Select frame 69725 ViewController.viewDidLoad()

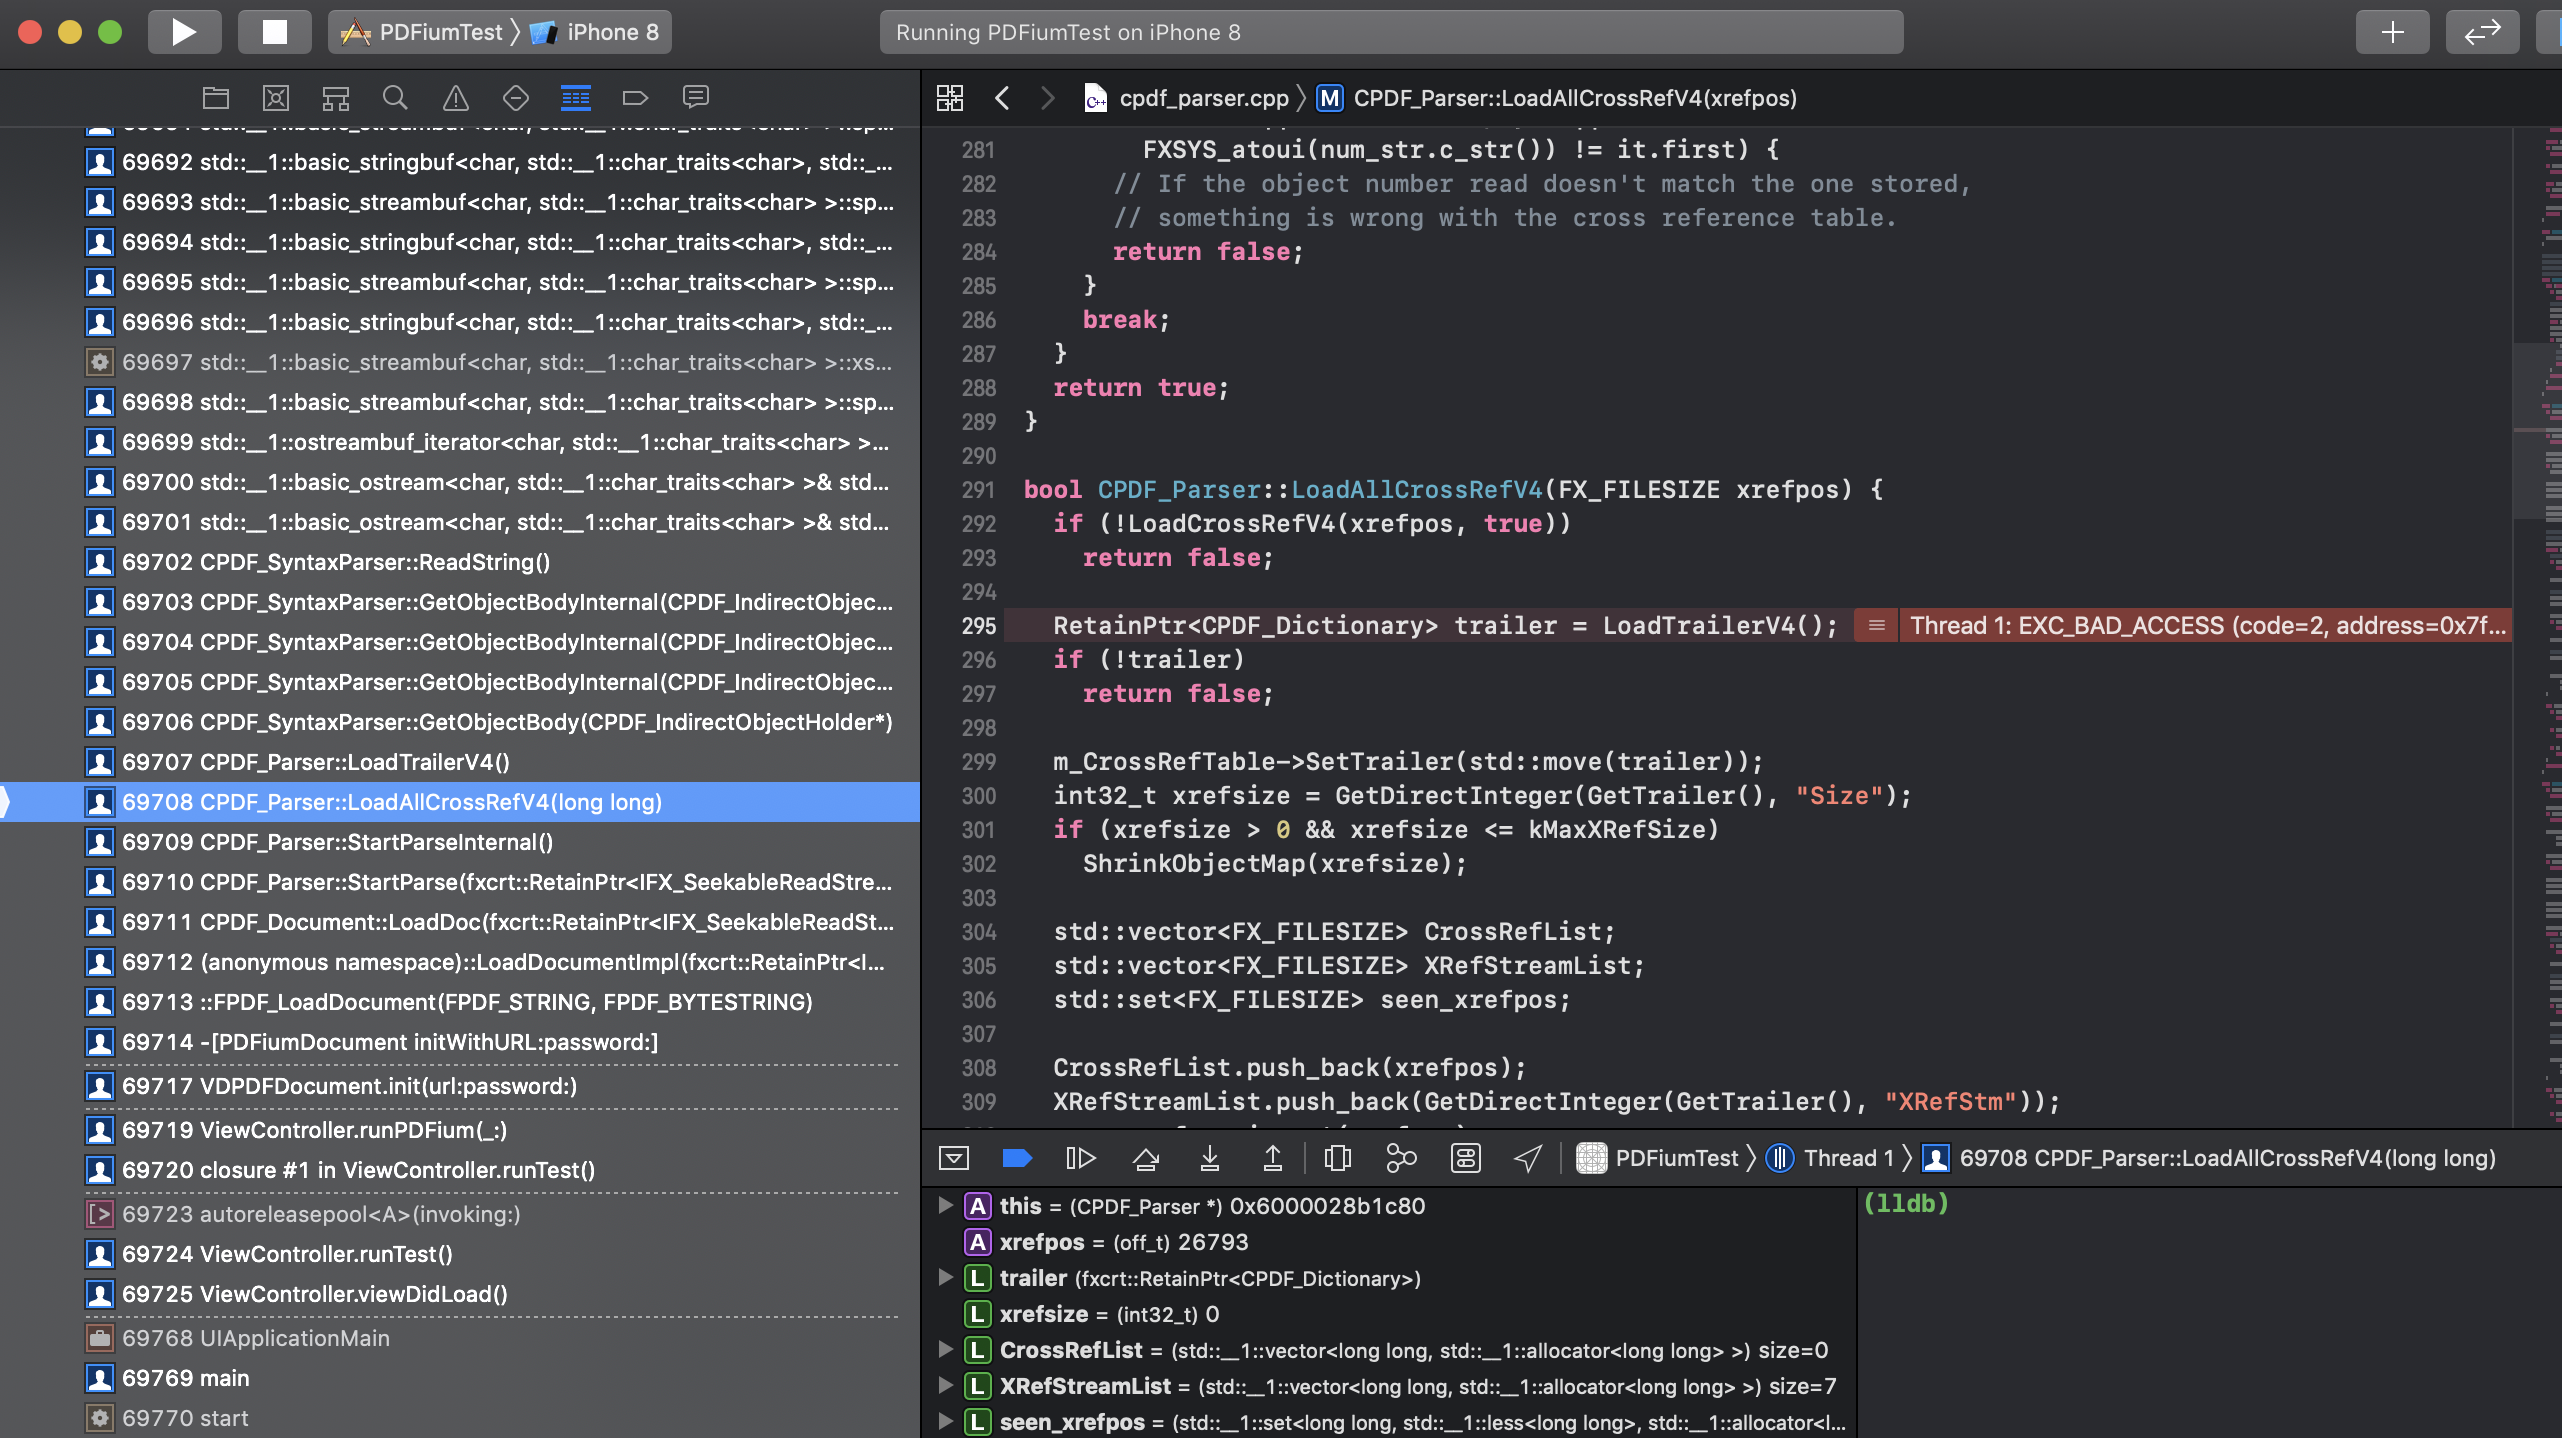pyautogui.click(x=460, y=1294)
